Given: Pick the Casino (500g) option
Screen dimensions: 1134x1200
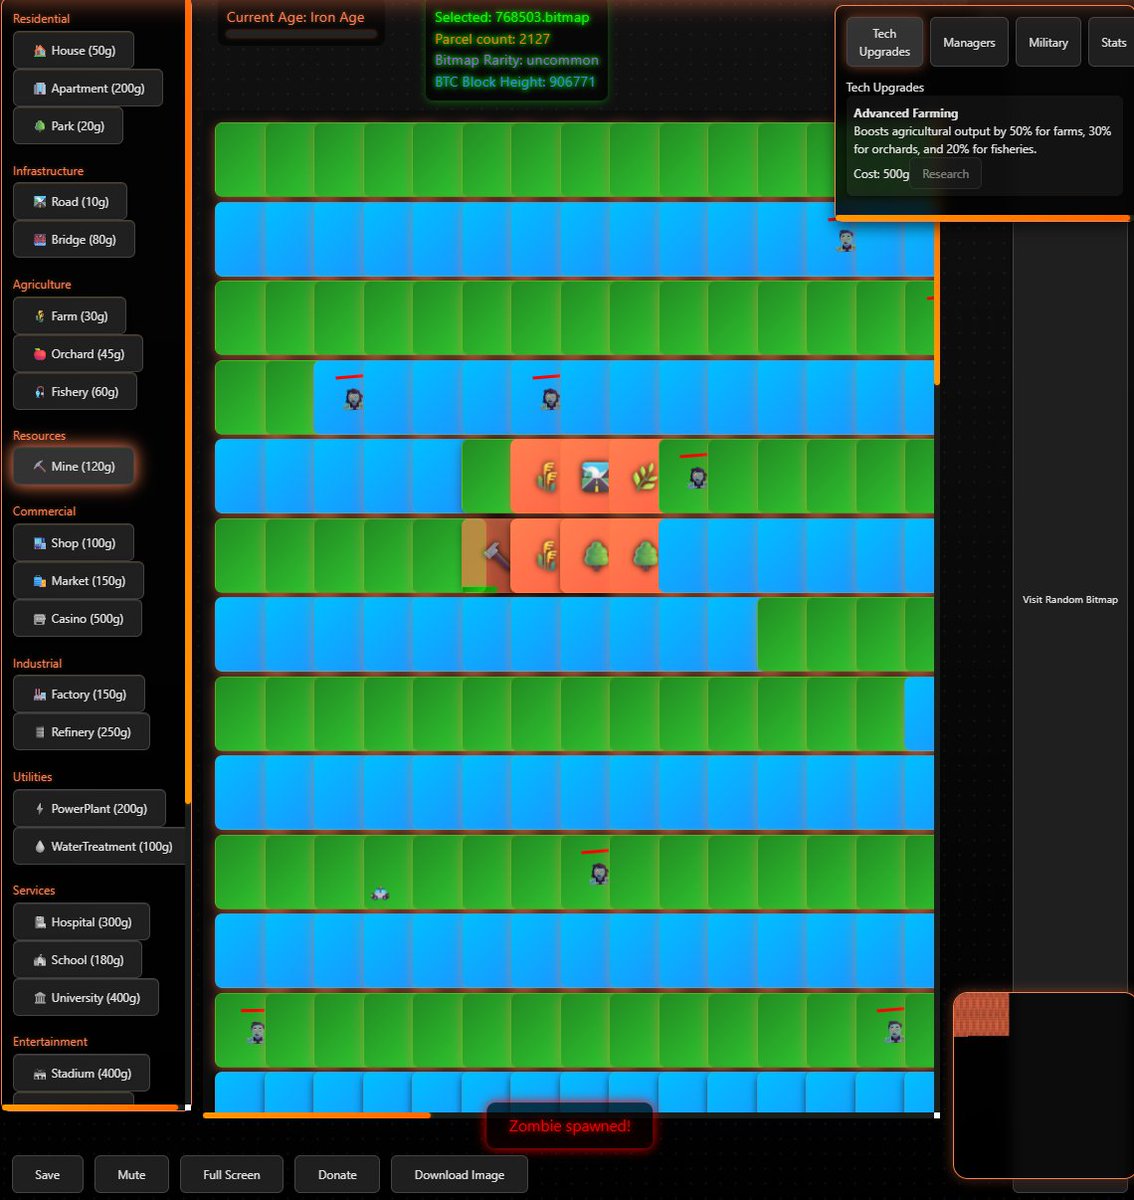Looking at the screenshot, I should tap(77, 619).
